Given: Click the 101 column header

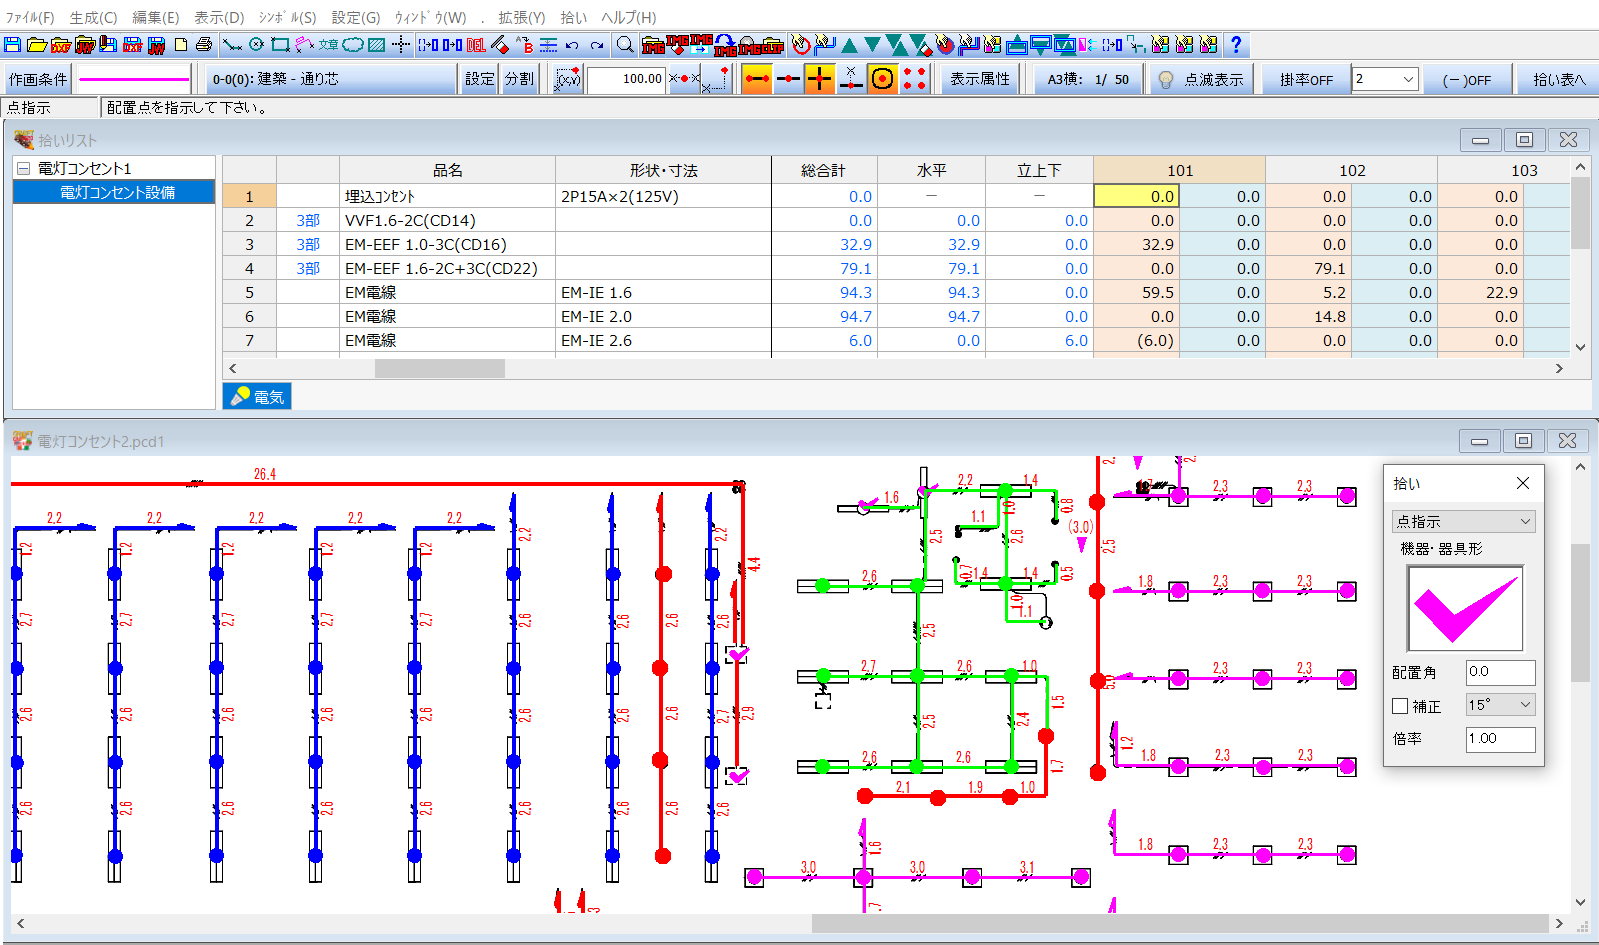Looking at the screenshot, I should (x=1180, y=170).
